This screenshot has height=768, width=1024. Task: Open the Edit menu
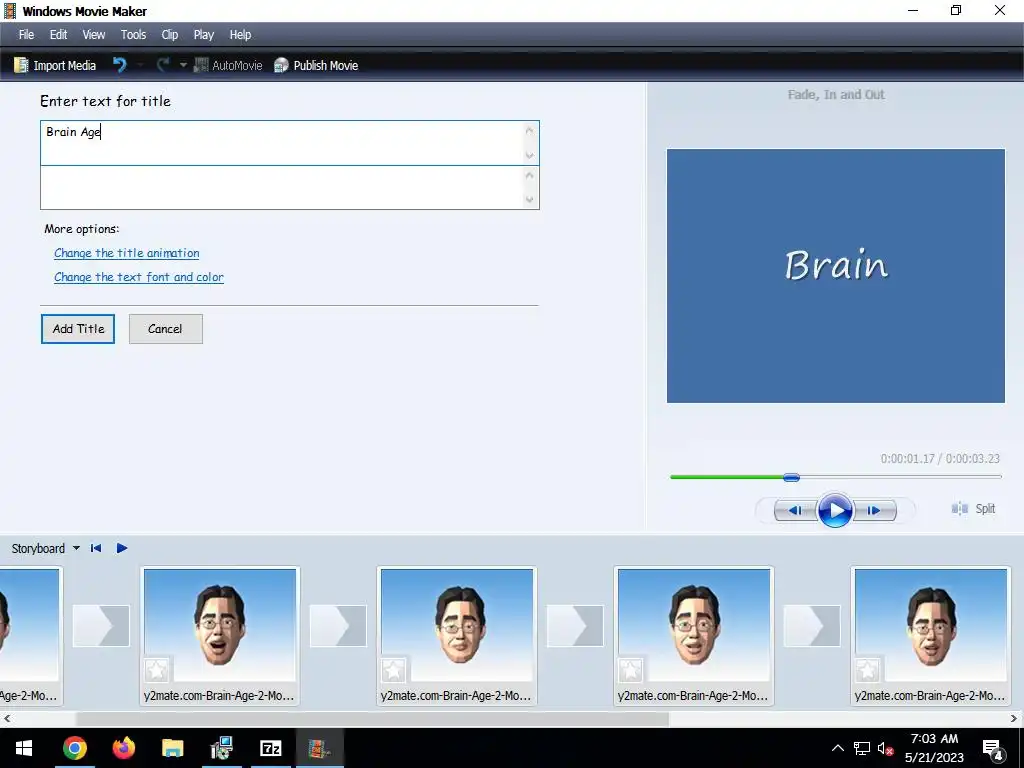[x=58, y=35]
